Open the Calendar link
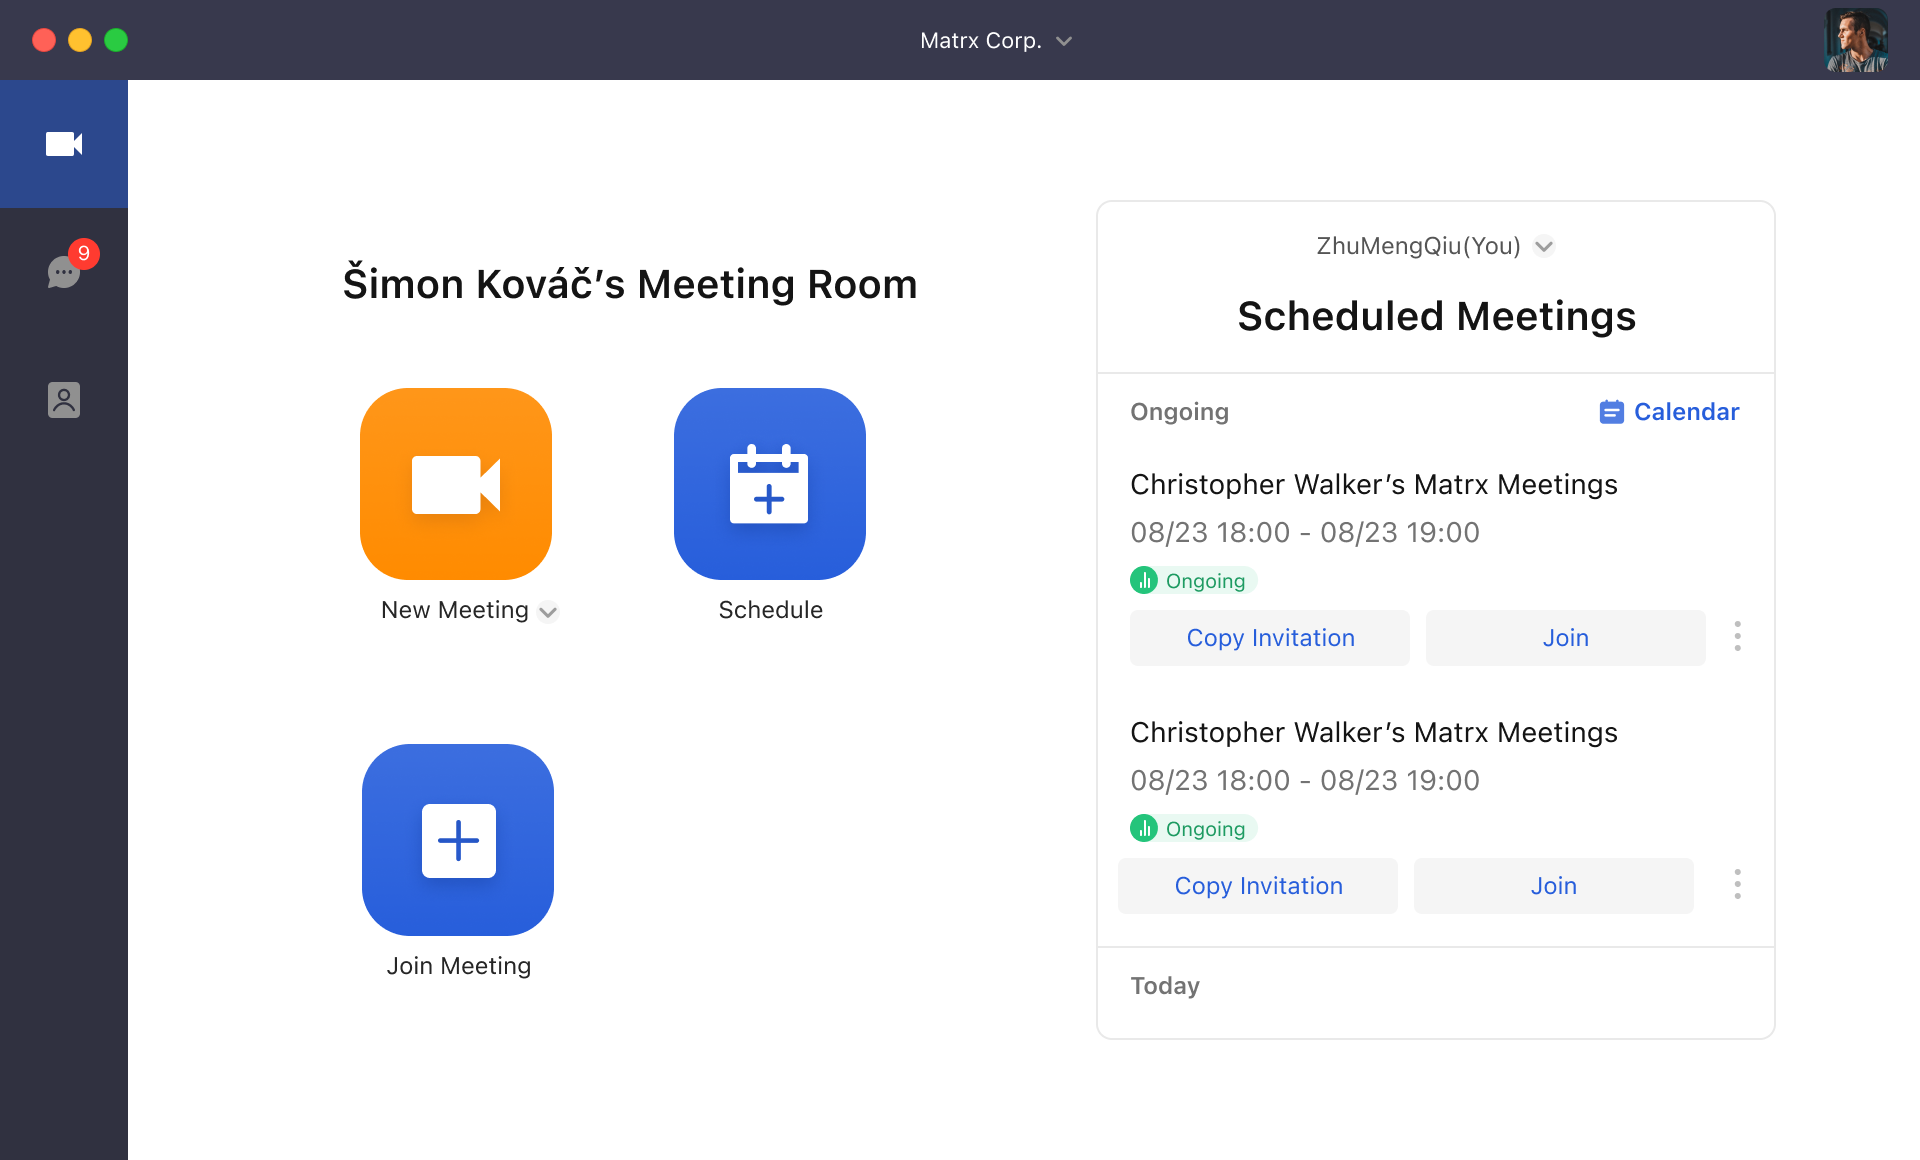The image size is (1920, 1160). tap(1669, 412)
